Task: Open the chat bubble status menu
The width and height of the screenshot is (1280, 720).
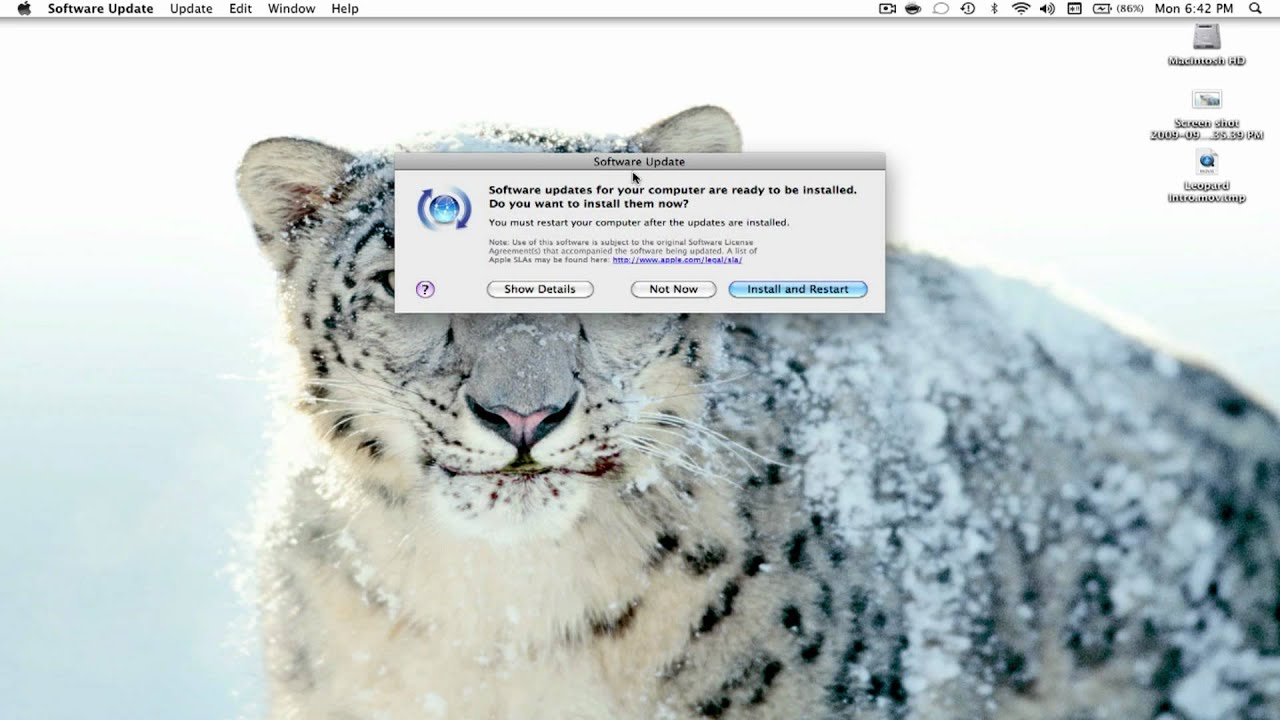Action: click(940, 8)
